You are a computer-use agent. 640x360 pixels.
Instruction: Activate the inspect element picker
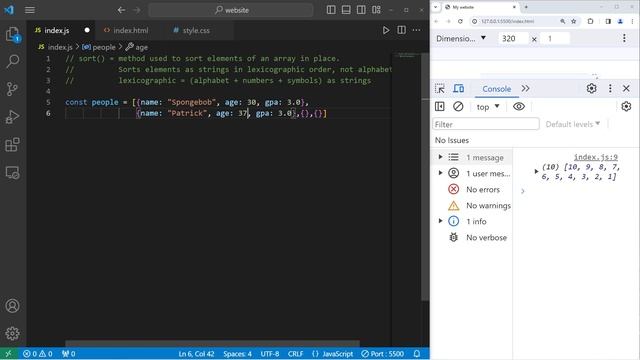pyautogui.click(x=440, y=89)
